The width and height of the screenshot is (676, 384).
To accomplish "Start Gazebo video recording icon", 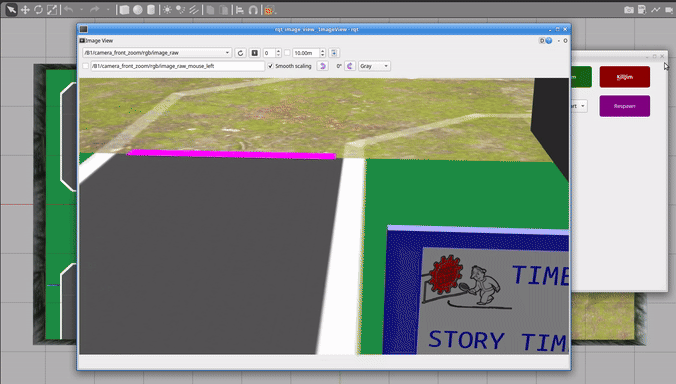I will pyautogui.click(x=669, y=9).
